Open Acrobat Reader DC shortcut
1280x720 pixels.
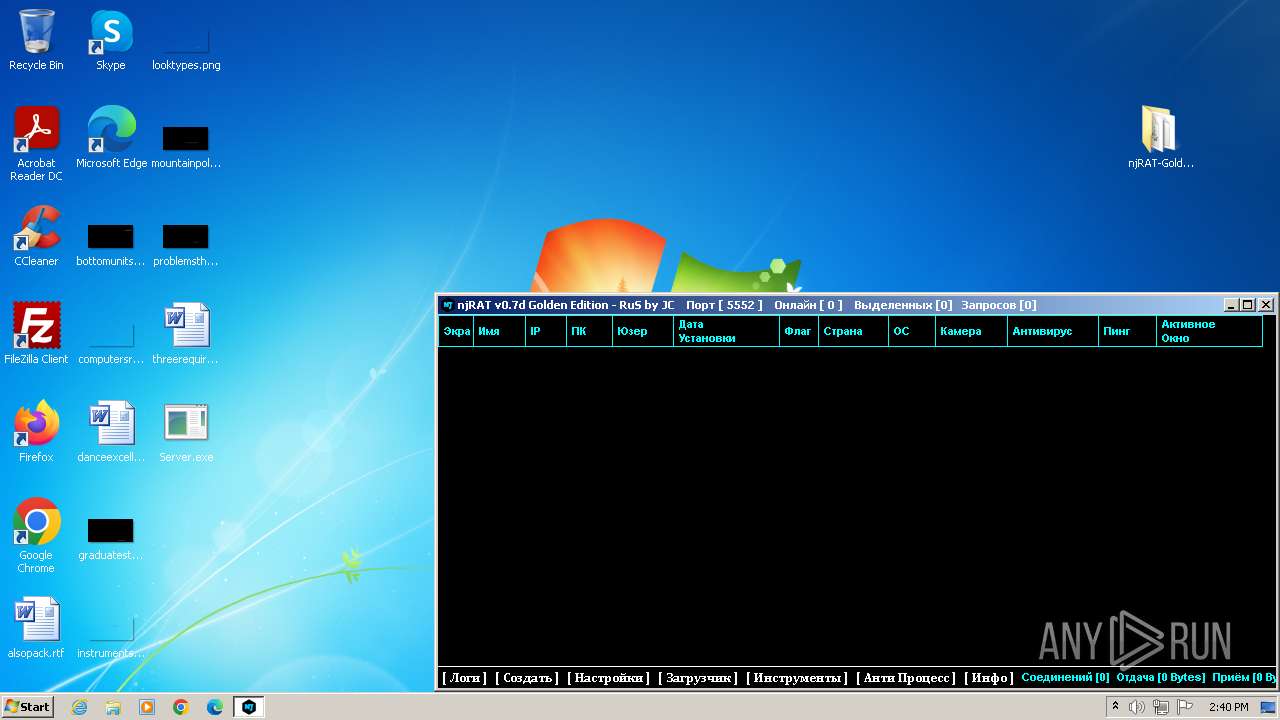pyautogui.click(x=36, y=144)
